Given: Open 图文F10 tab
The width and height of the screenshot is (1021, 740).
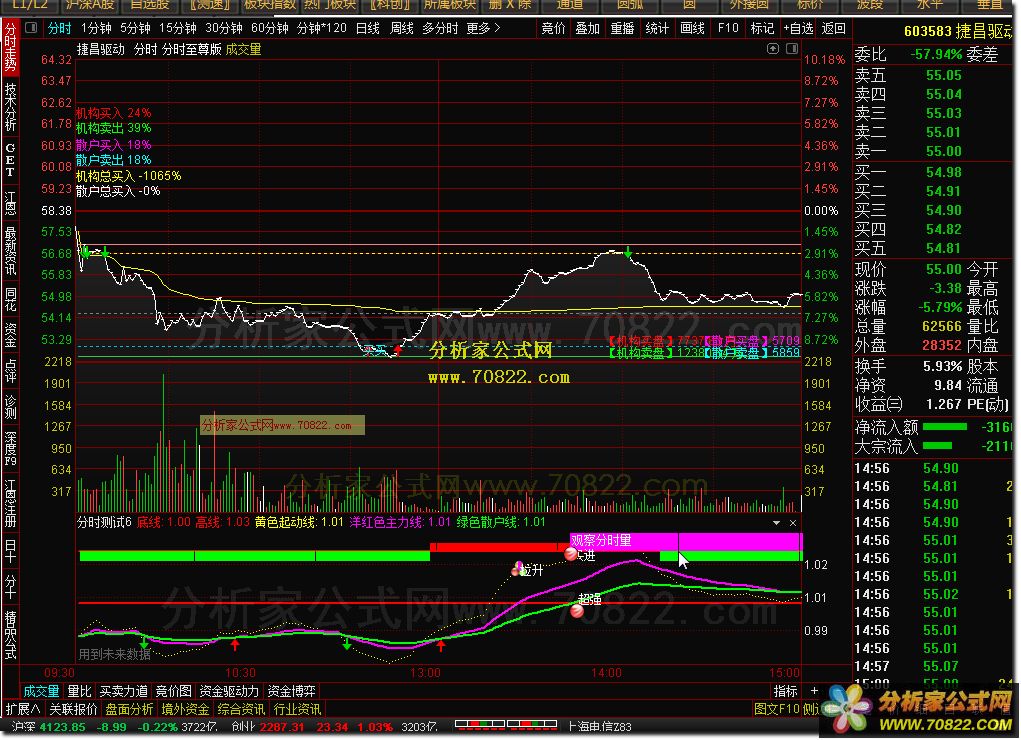Looking at the screenshot, I should [x=777, y=709].
